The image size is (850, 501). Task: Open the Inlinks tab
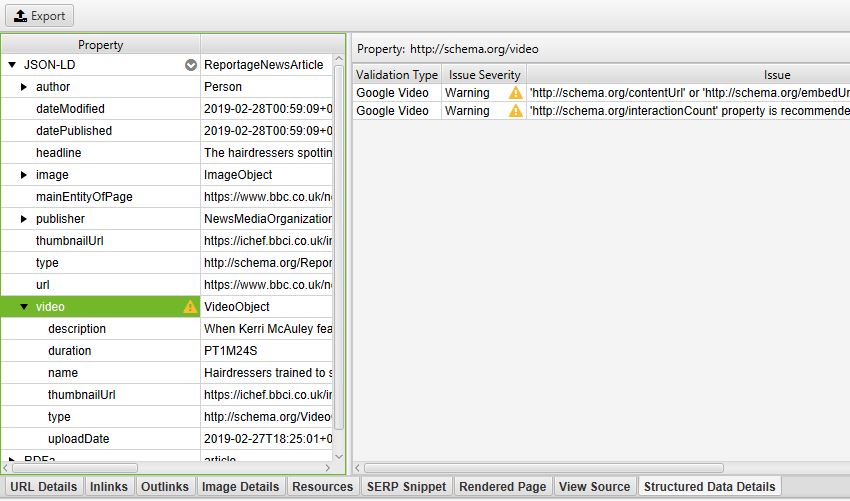[108, 487]
